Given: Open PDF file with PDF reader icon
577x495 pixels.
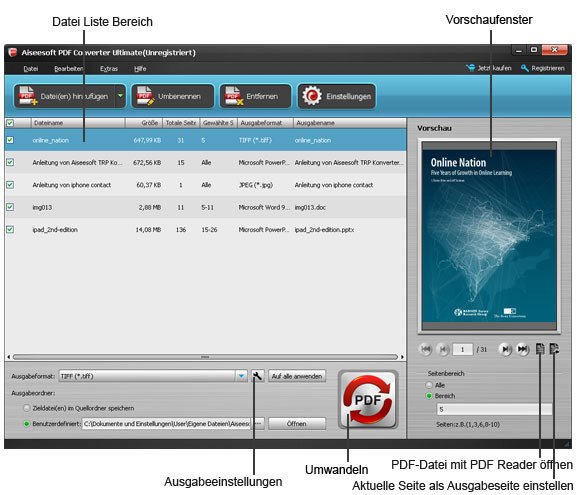Looking at the screenshot, I should pos(540,349).
